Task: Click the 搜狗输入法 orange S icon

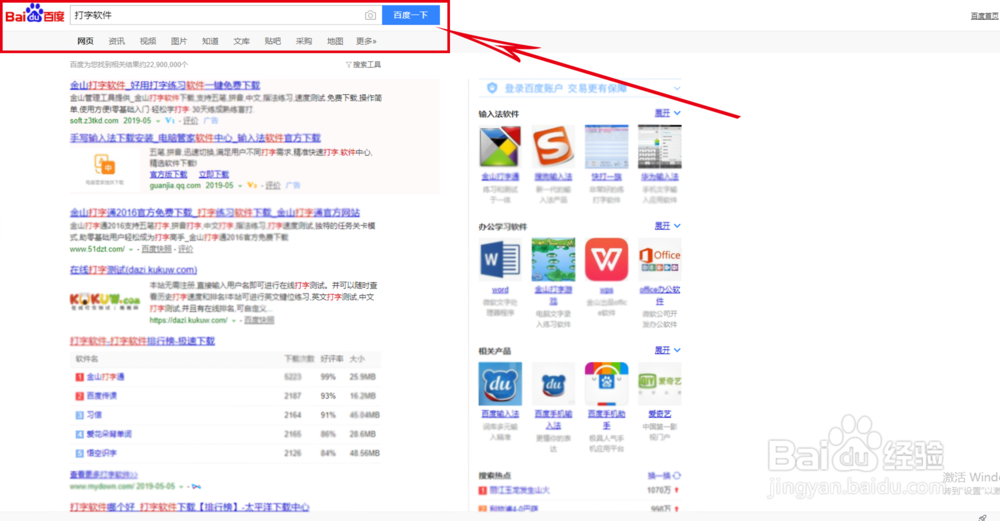Action: tap(553, 147)
